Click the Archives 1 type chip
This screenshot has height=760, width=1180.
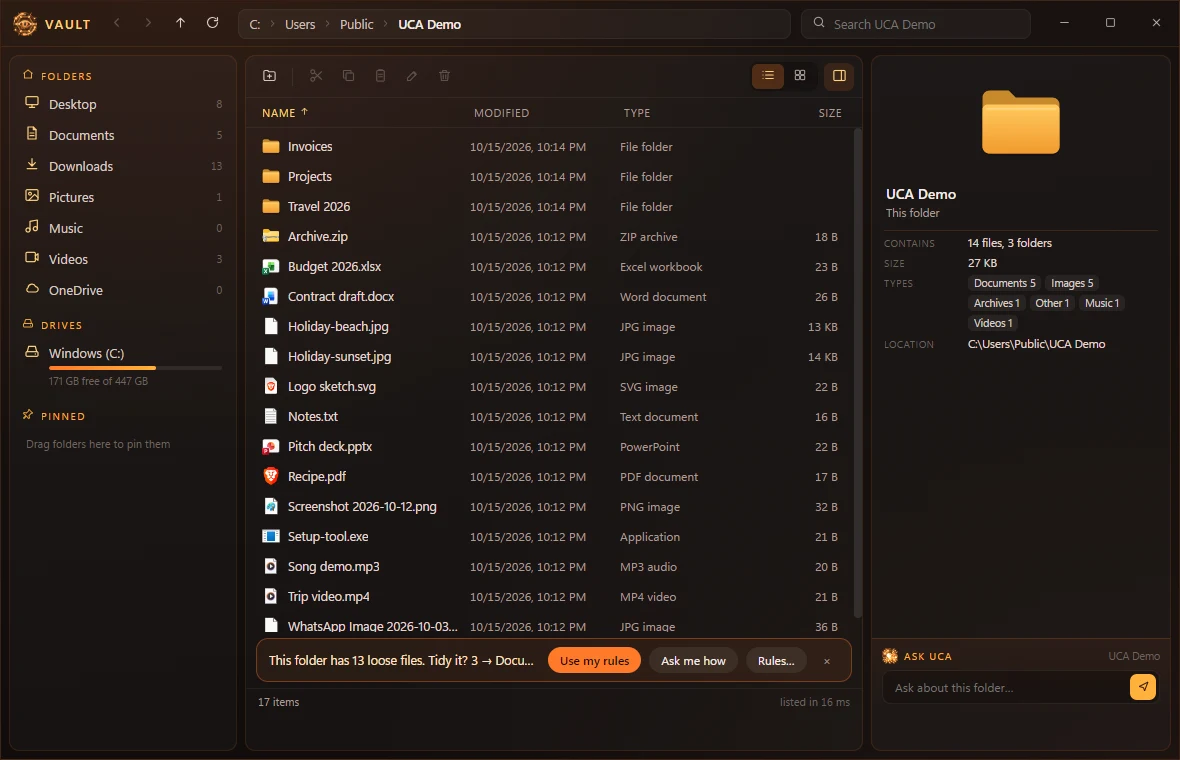[x=996, y=303]
